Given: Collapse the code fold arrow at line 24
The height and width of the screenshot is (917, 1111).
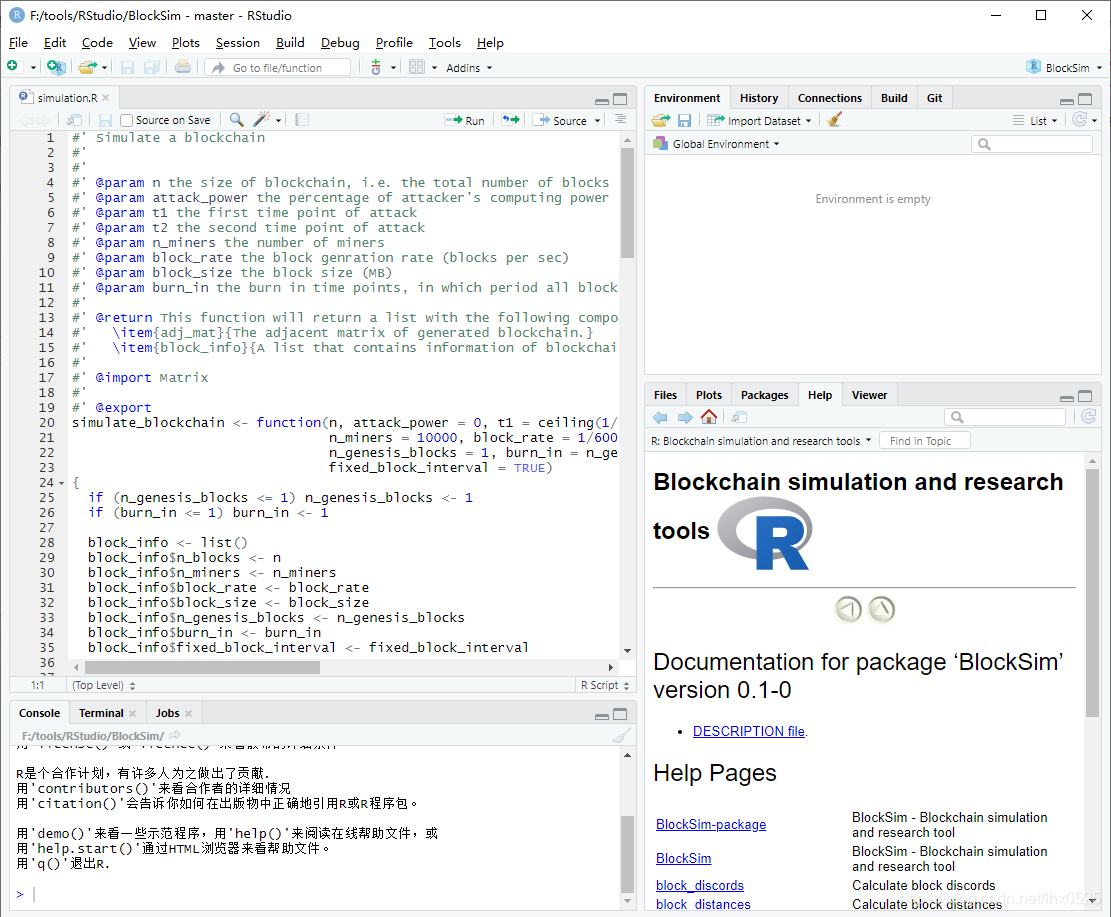Looking at the screenshot, I should tap(61, 483).
